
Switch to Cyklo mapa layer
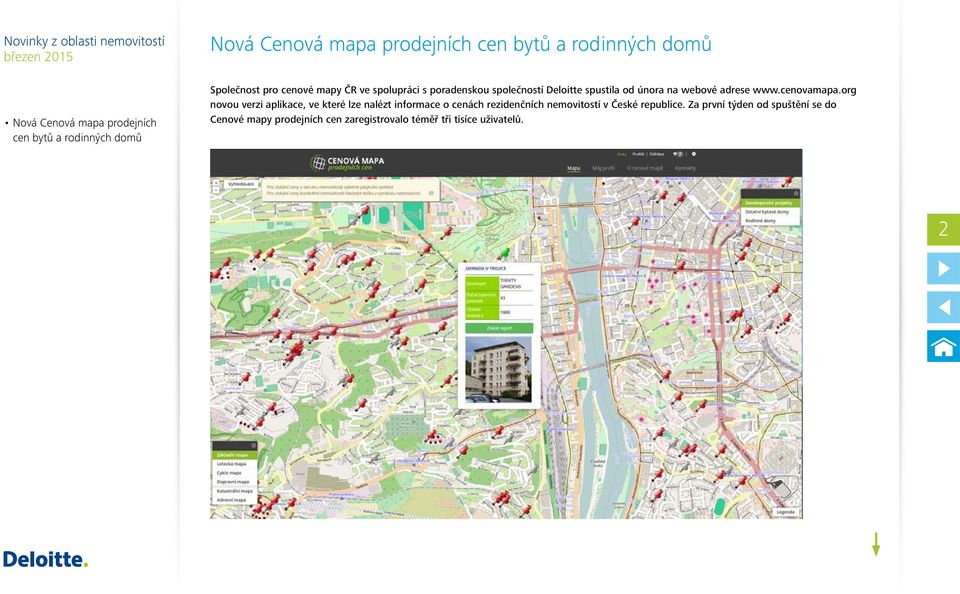234,473
